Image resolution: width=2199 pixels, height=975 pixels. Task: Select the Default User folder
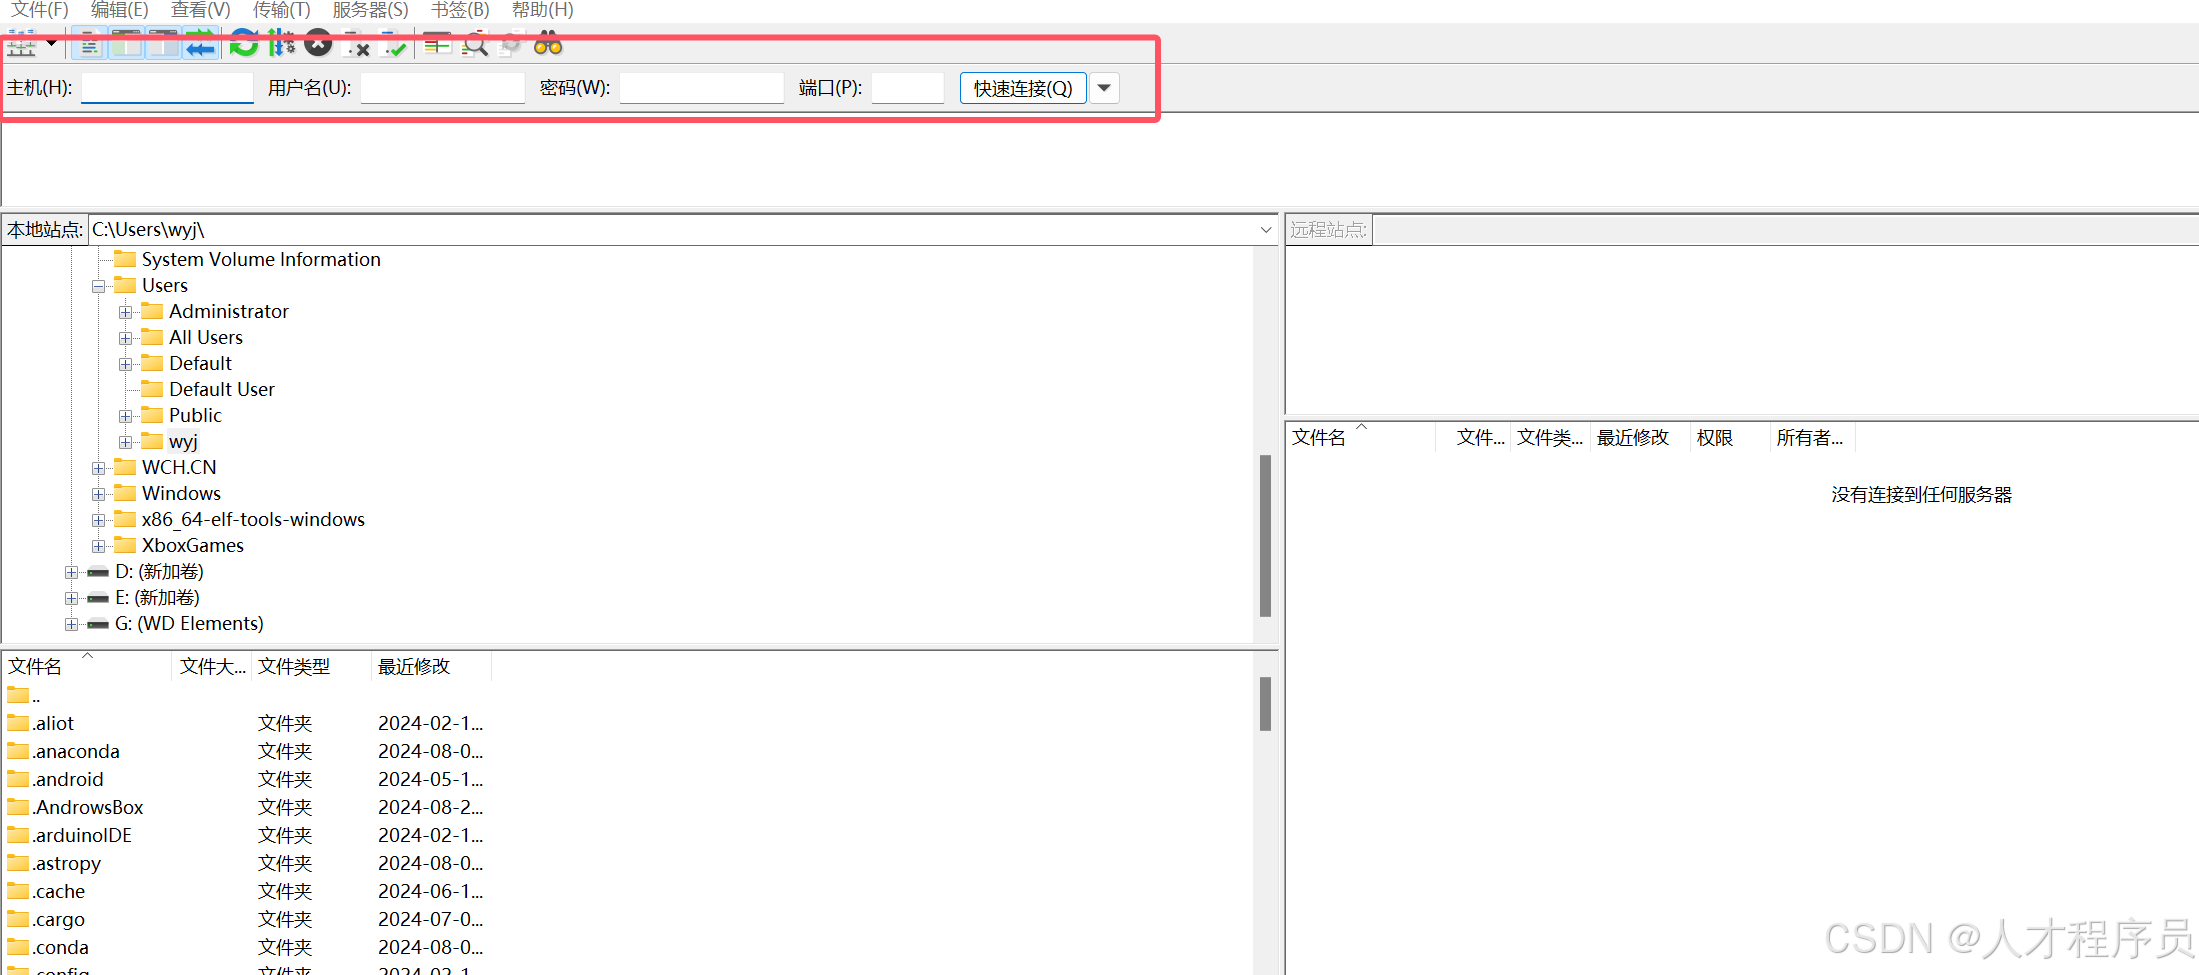(x=221, y=390)
